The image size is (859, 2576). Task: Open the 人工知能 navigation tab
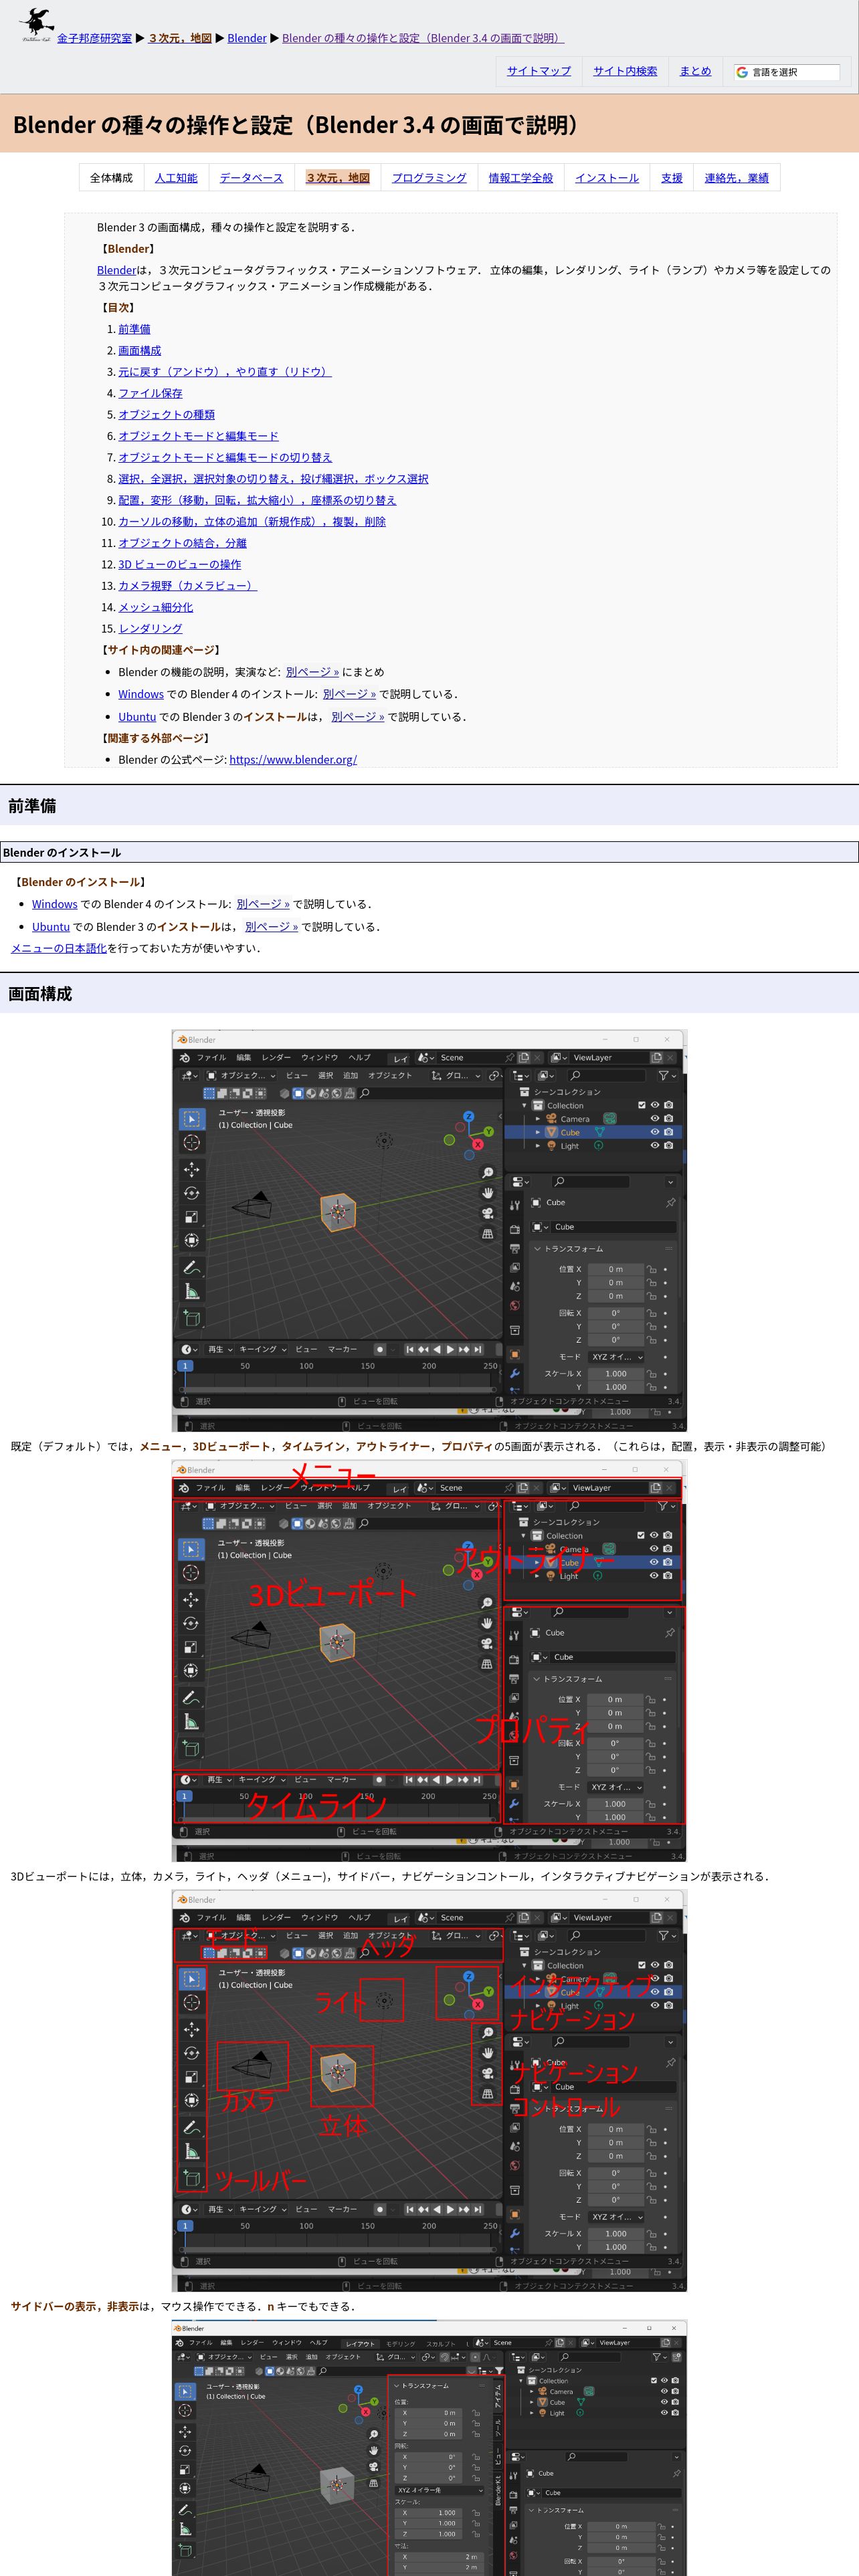(x=176, y=178)
